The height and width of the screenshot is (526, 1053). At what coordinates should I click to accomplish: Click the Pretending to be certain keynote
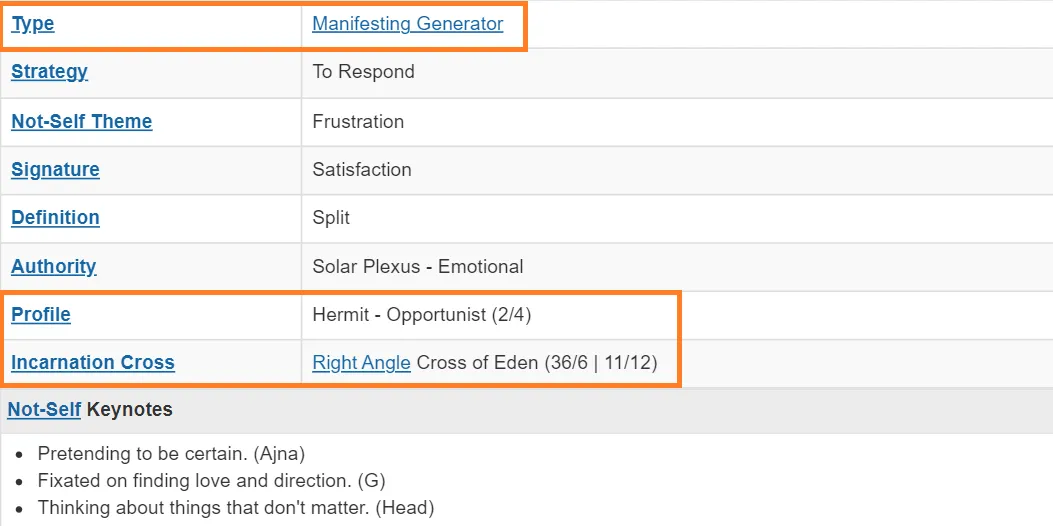pyautogui.click(x=171, y=453)
